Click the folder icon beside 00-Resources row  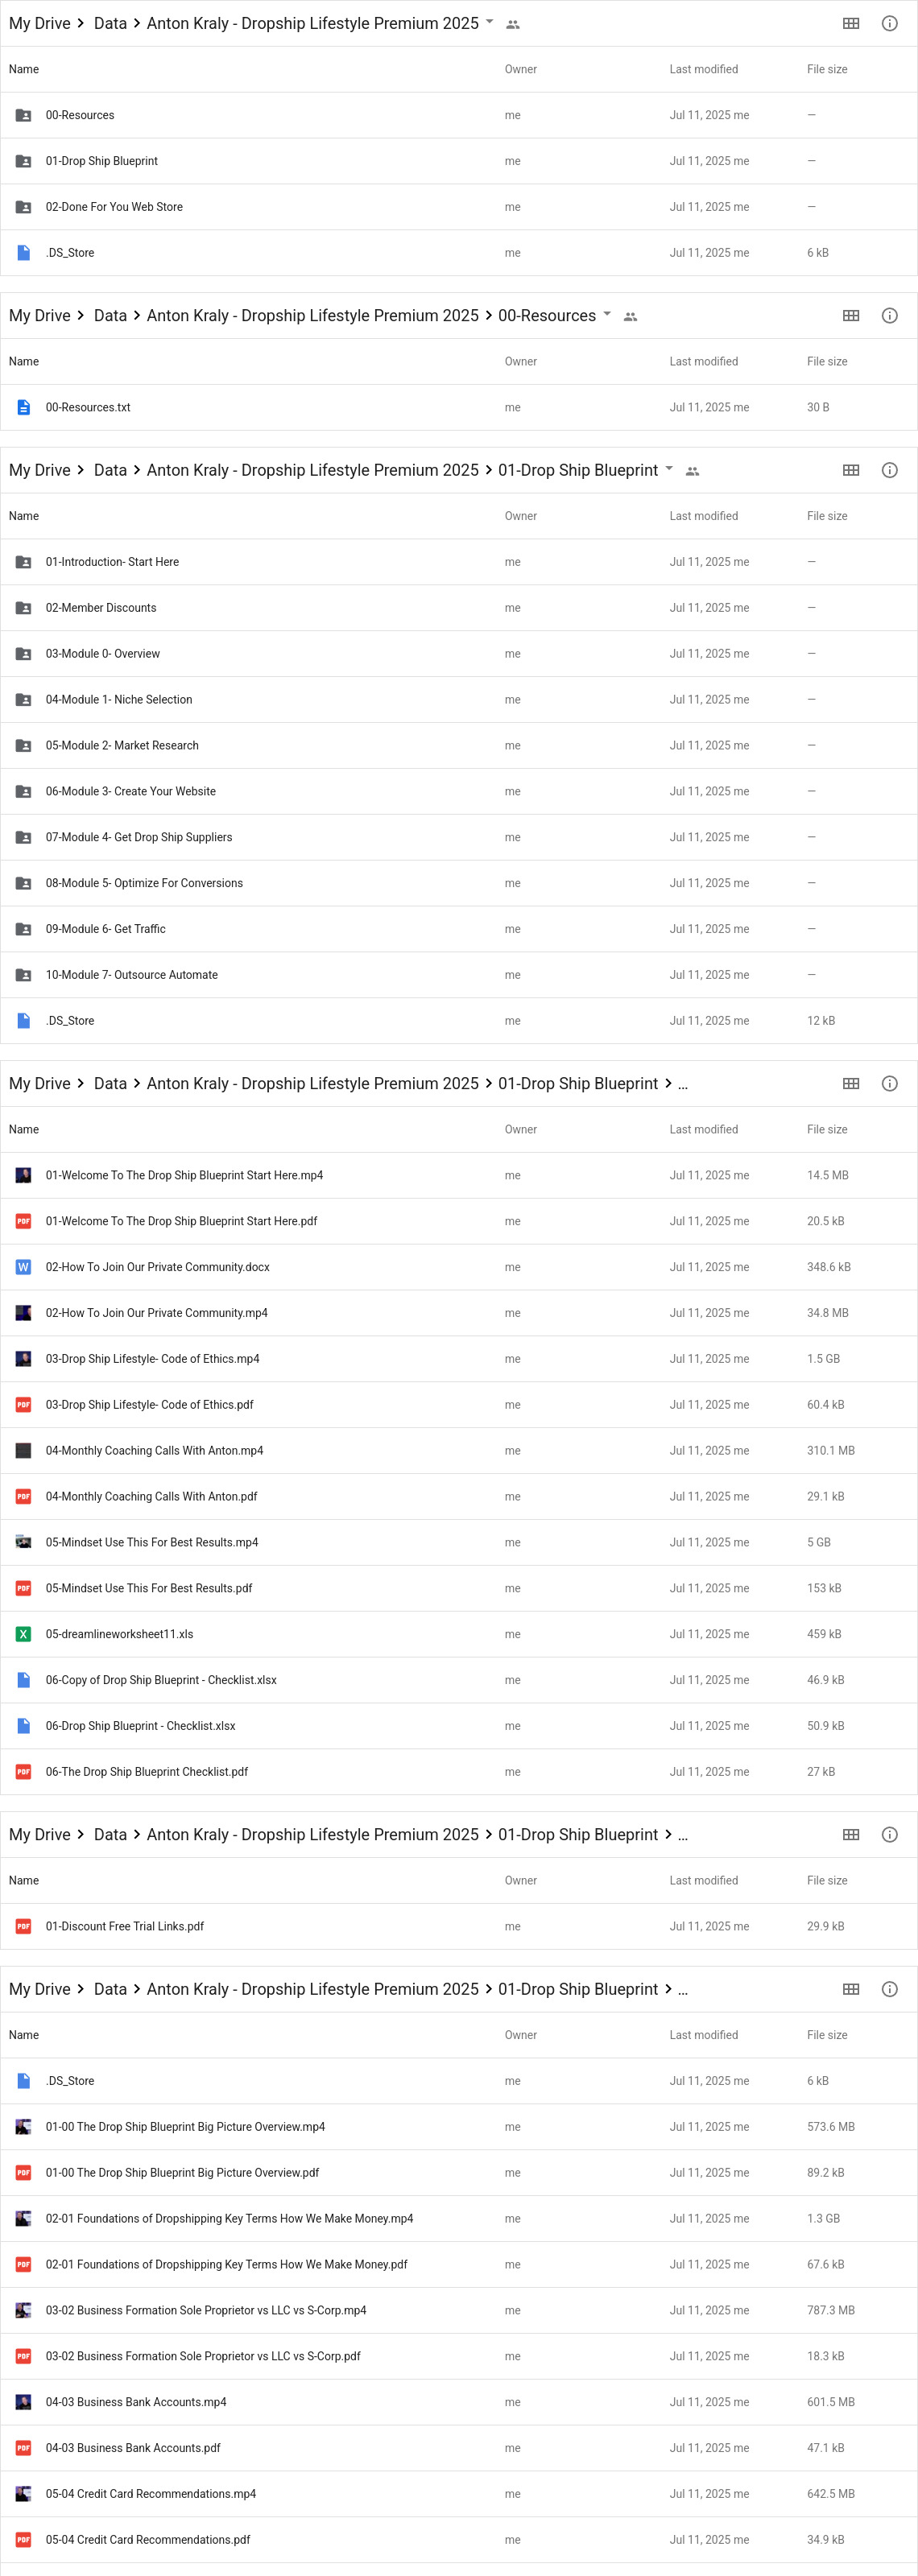(23, 115)
